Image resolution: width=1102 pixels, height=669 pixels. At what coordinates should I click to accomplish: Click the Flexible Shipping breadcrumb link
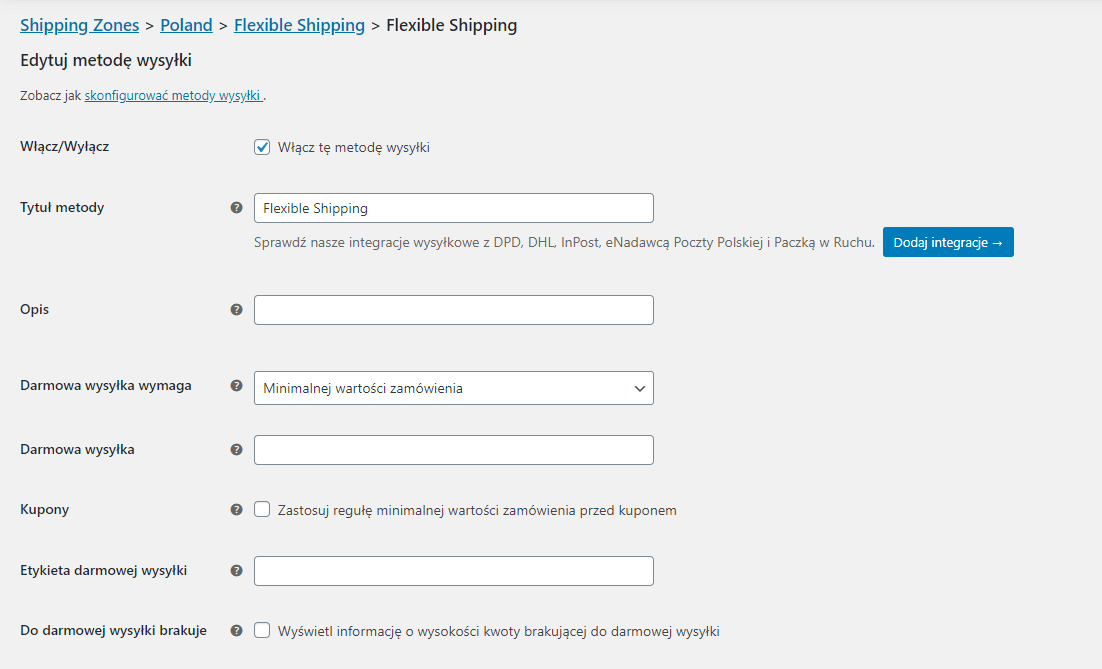[x=298, y=24]
